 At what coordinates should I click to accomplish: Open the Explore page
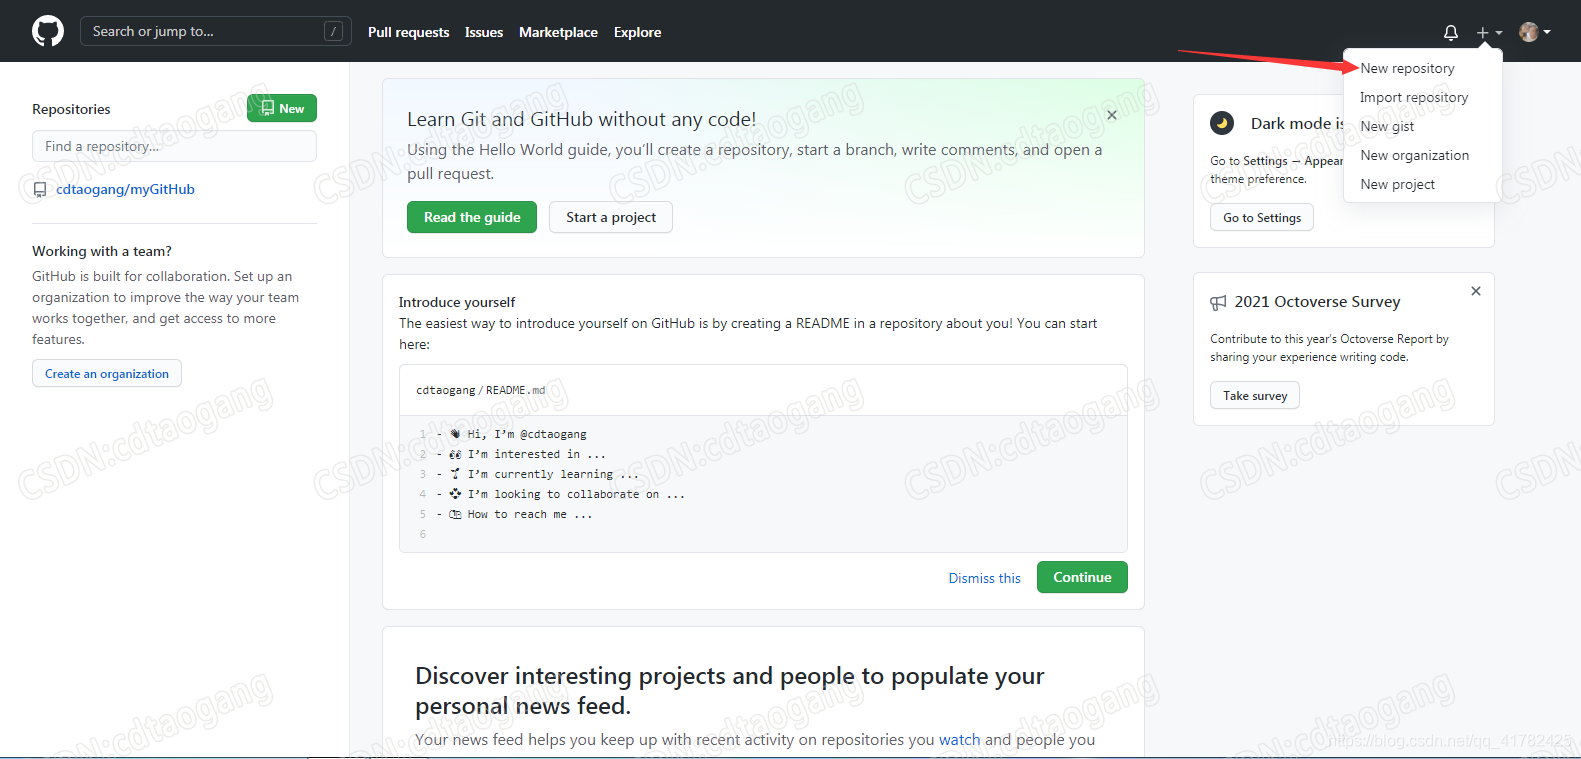pyautogui.click(x=637, y=32)
